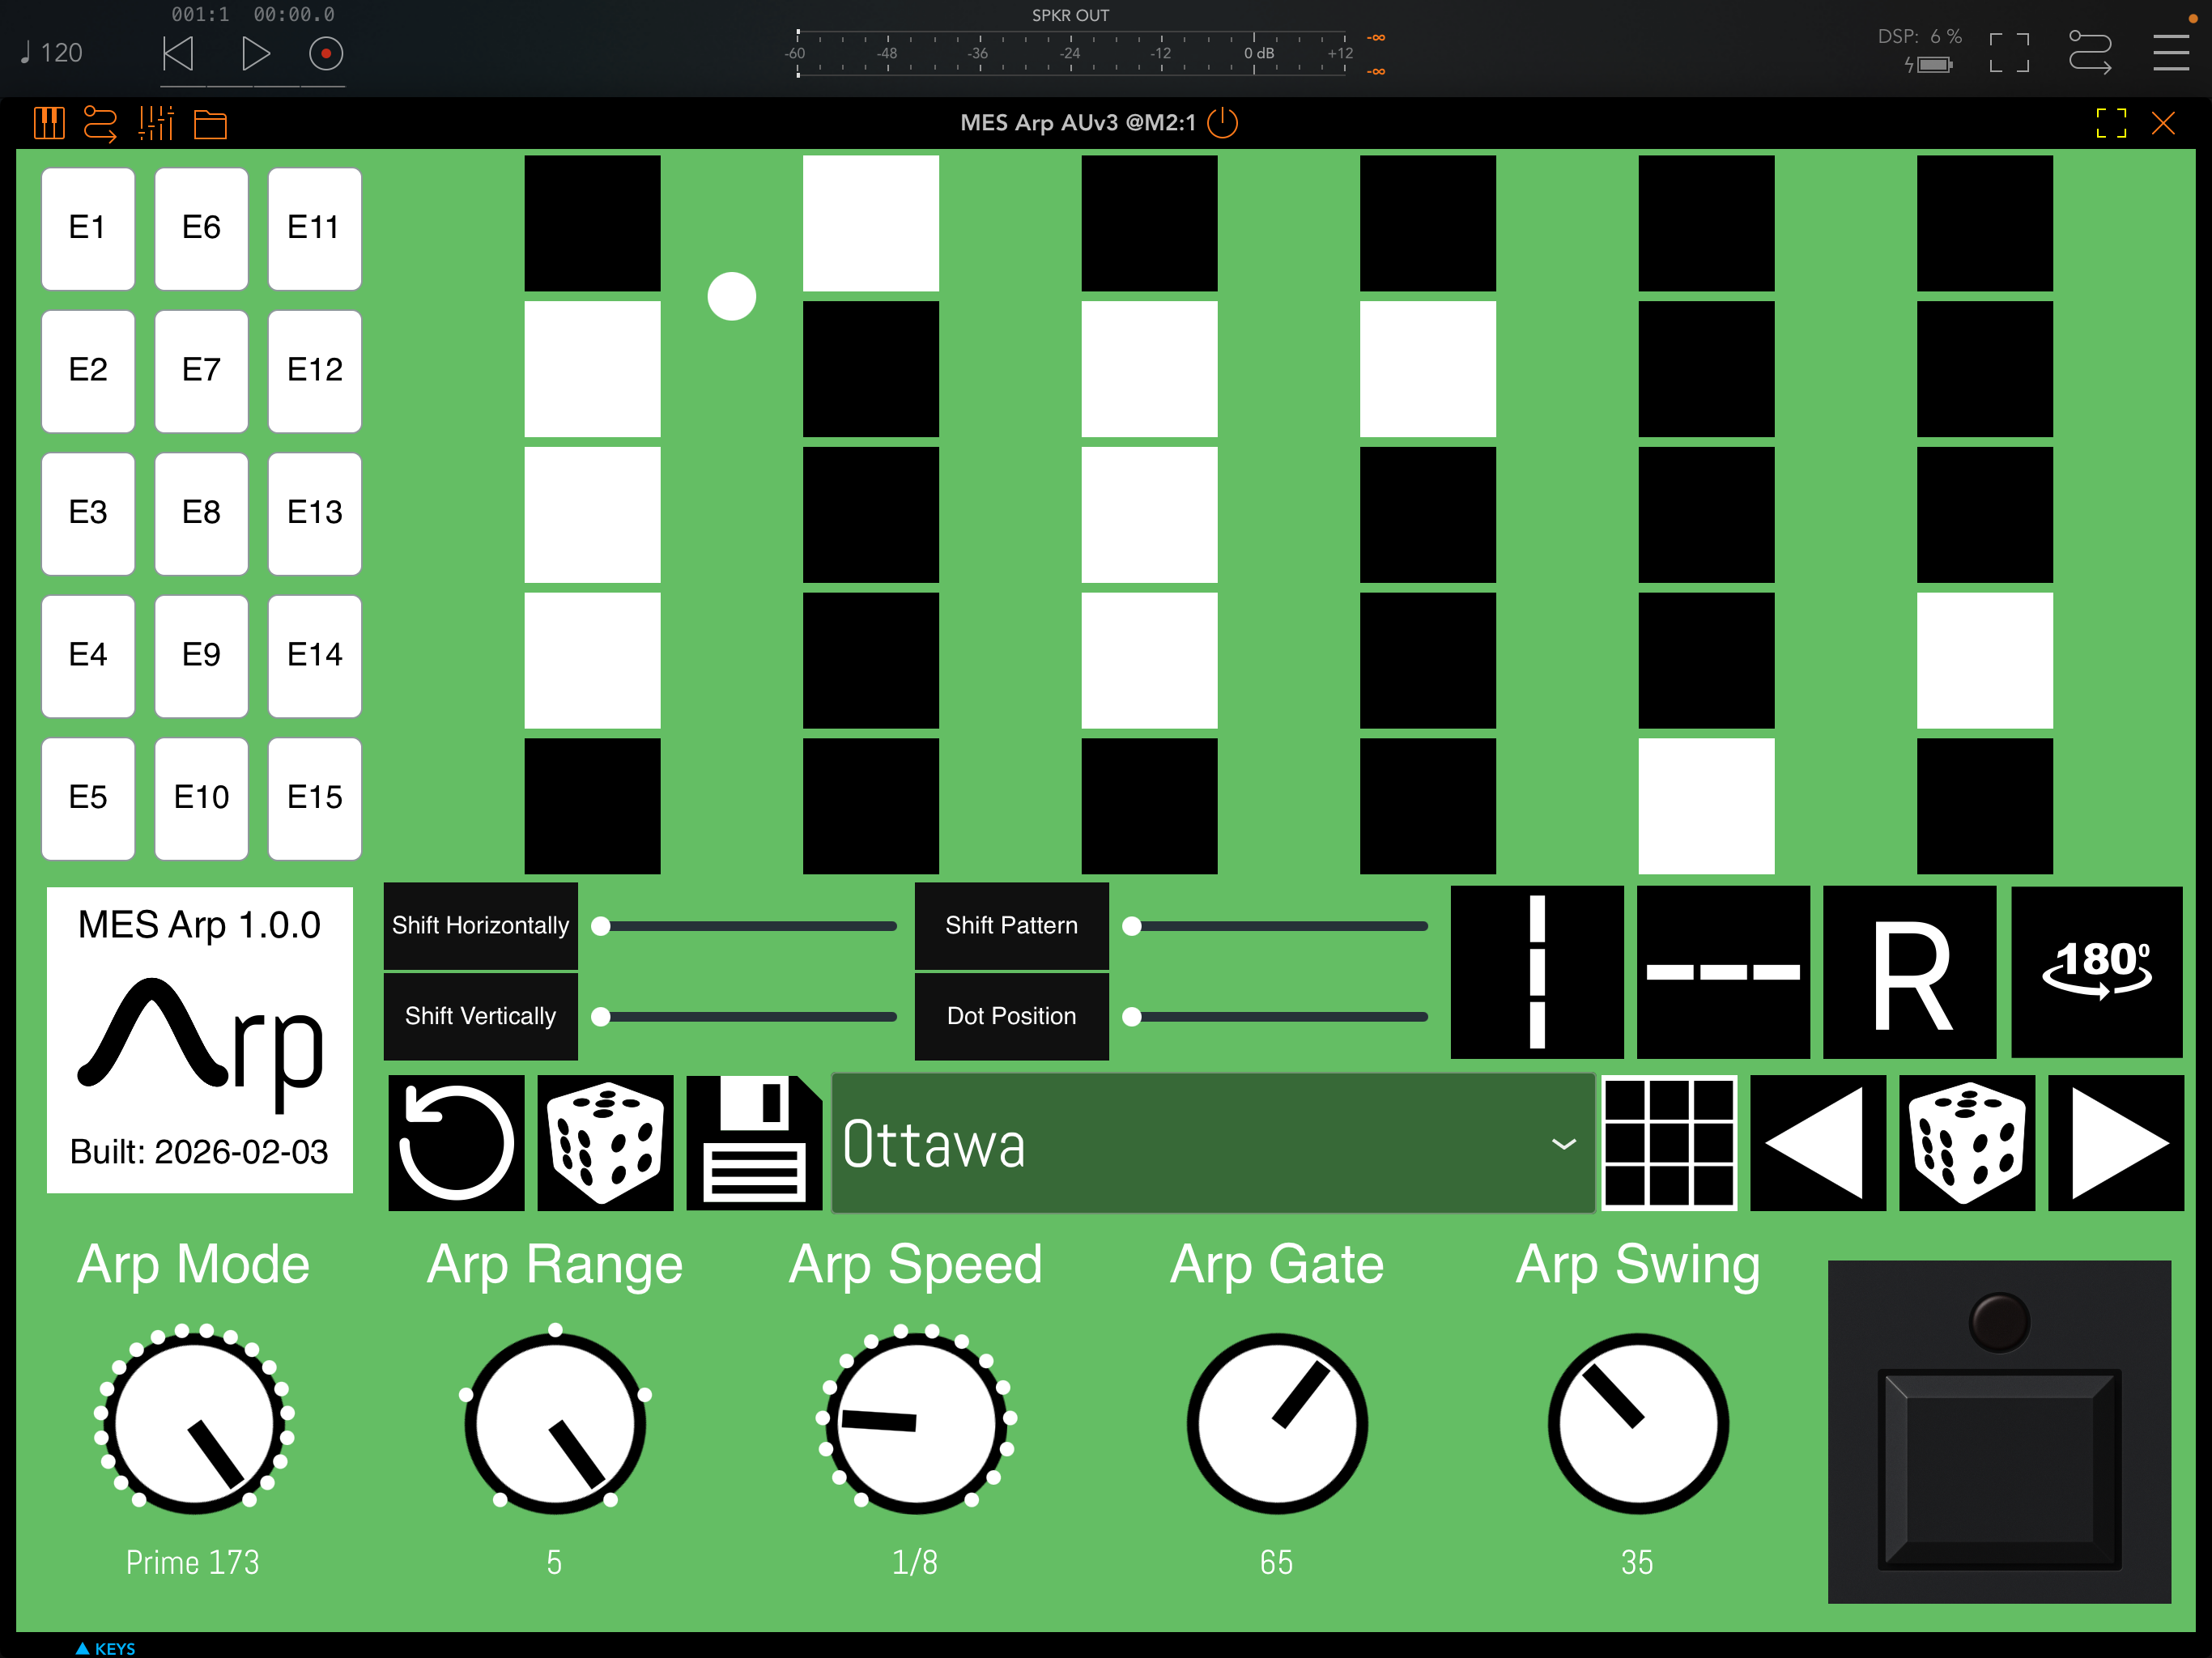This screenshot has height=1658, width=2212.
Task: Select pattern slot E15
Action: [315, 798]
